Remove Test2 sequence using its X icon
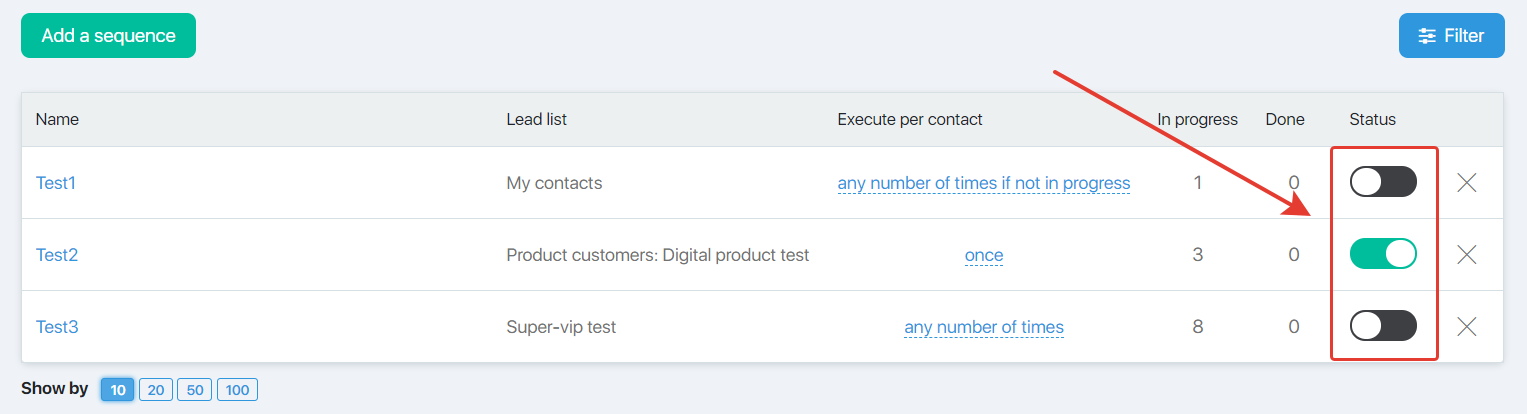Viewport: 1527px width, 414px height. (1467, 255)
